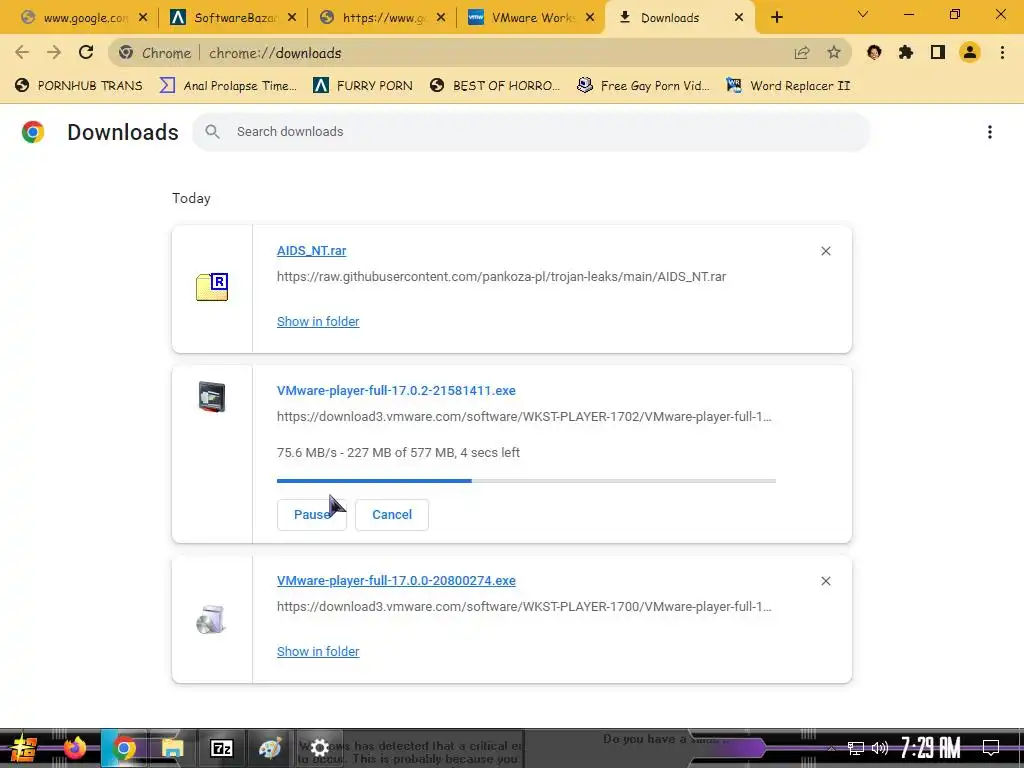Click the VMware 17.0.2 file icon
Viewport: 1024px width, 768px height.
click(212, 396)
